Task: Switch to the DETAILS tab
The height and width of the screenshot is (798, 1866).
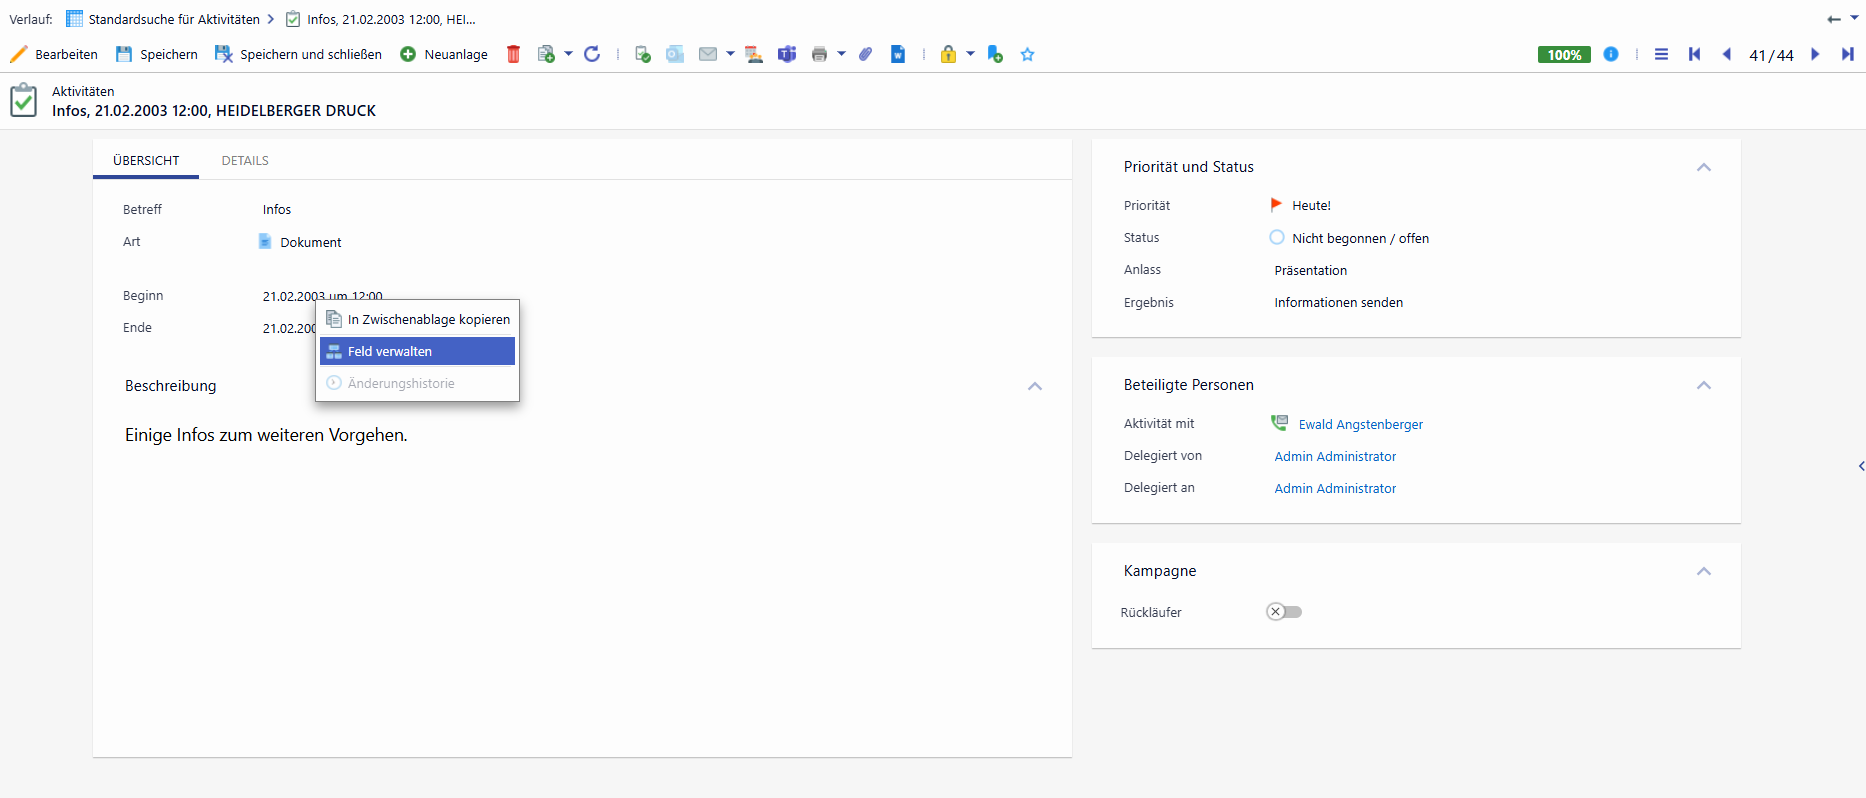Action: [x=245, y=160]
